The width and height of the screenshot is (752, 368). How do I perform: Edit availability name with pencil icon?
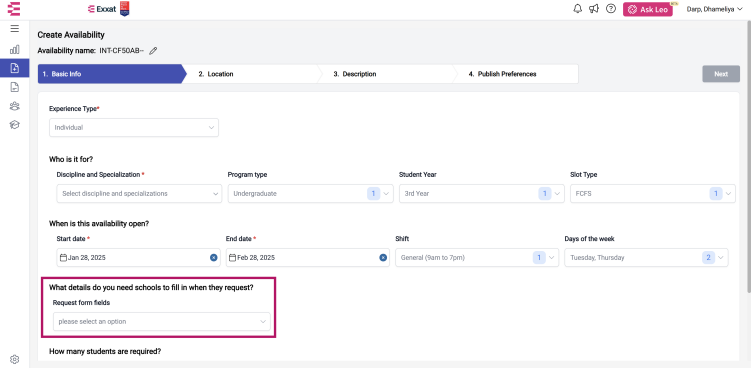tap(153, 51)
